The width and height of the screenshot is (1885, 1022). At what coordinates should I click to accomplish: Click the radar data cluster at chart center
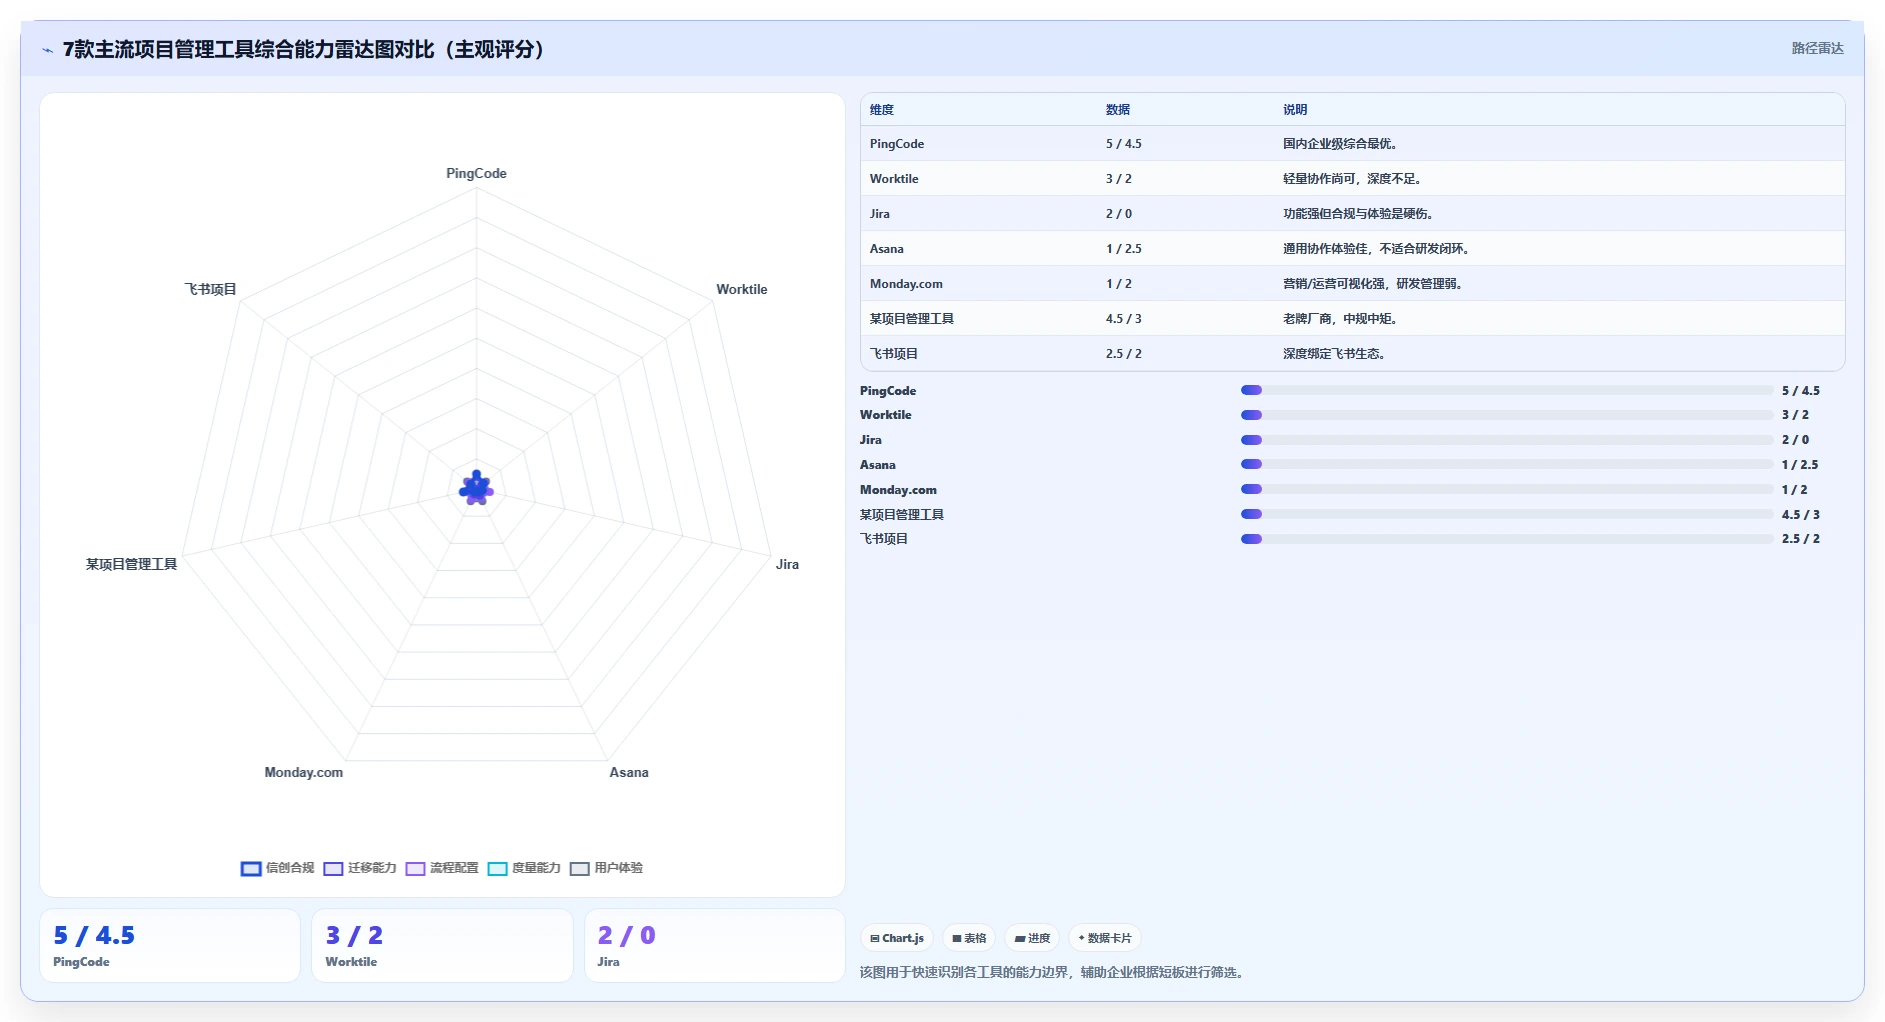coord(476,488)
